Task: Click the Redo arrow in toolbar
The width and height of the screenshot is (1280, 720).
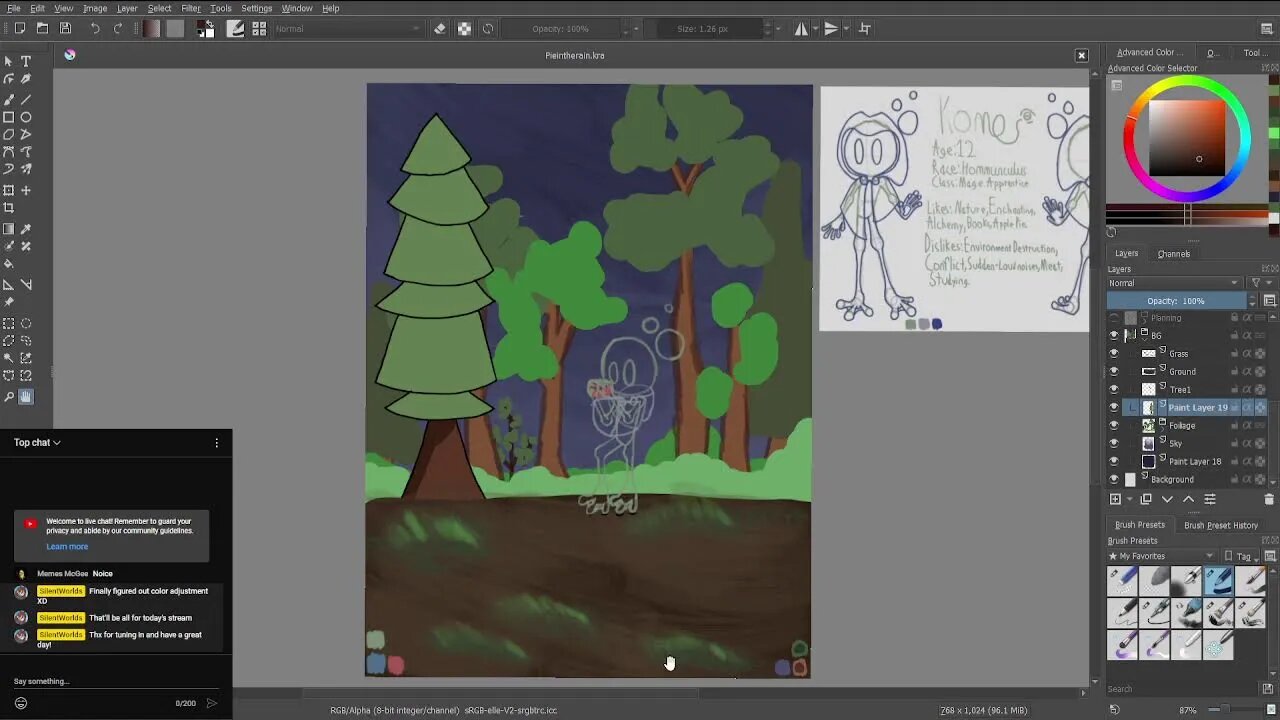Action: [118, 29]
